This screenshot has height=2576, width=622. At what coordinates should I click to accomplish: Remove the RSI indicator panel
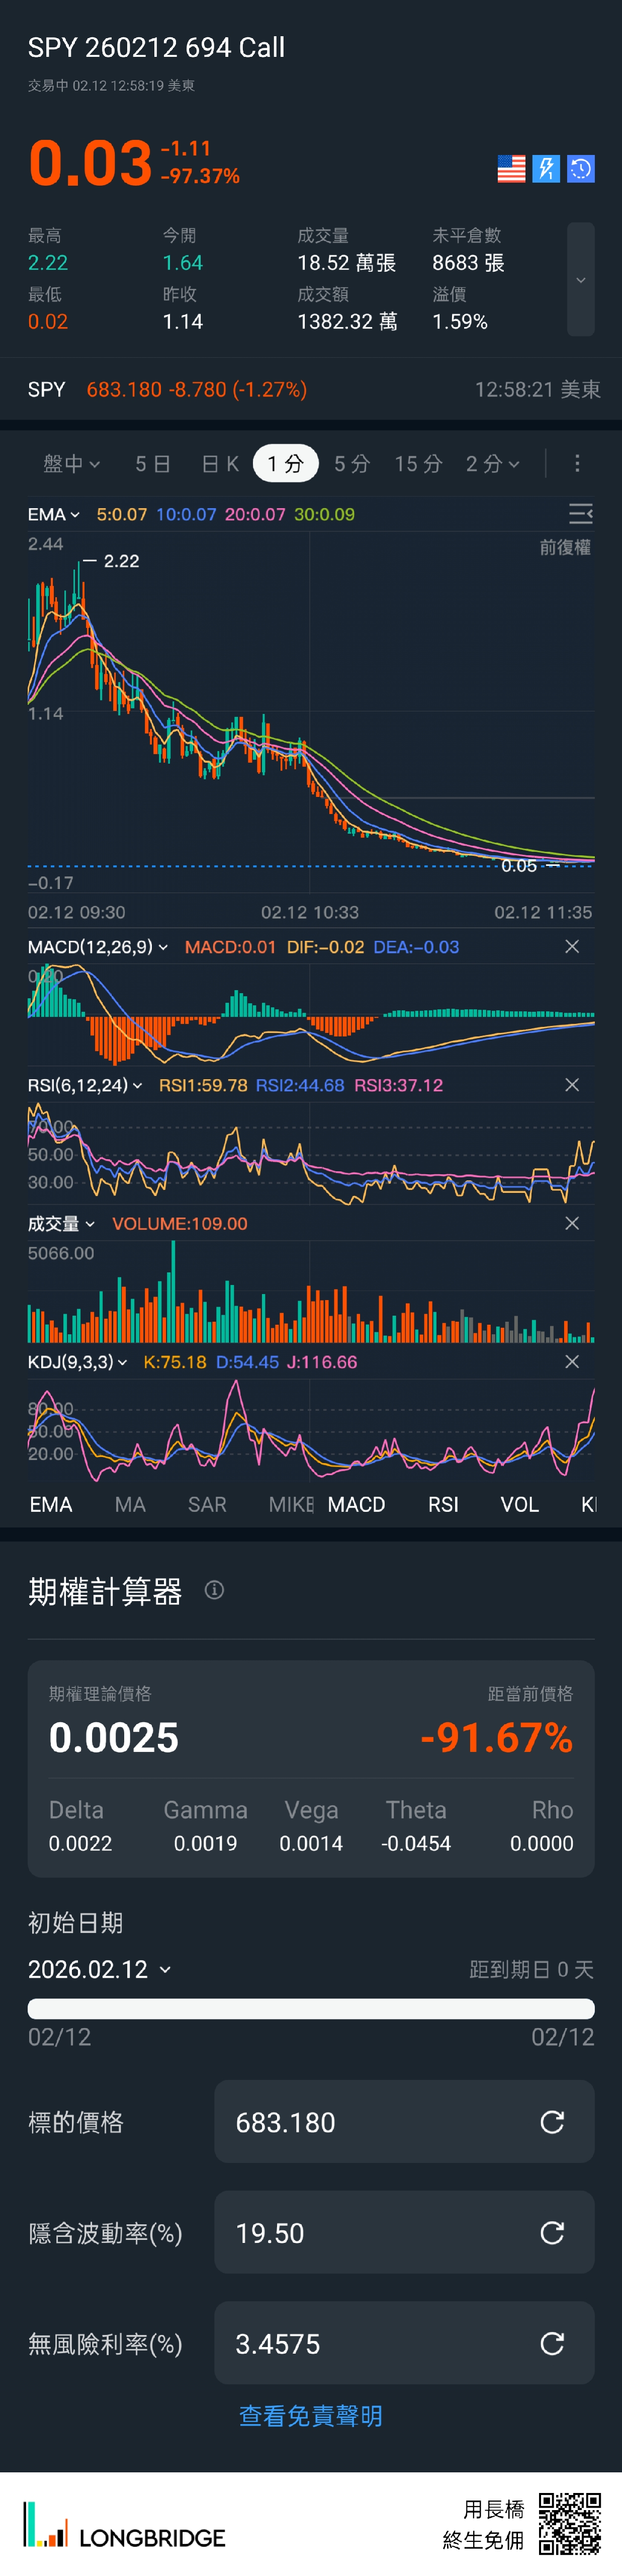[x=572, y=1085]
